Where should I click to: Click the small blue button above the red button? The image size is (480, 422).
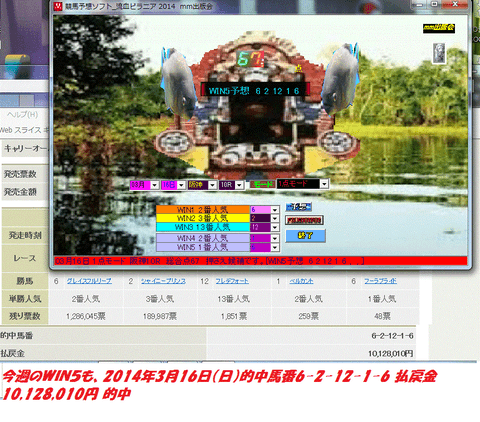coord(298,207)
